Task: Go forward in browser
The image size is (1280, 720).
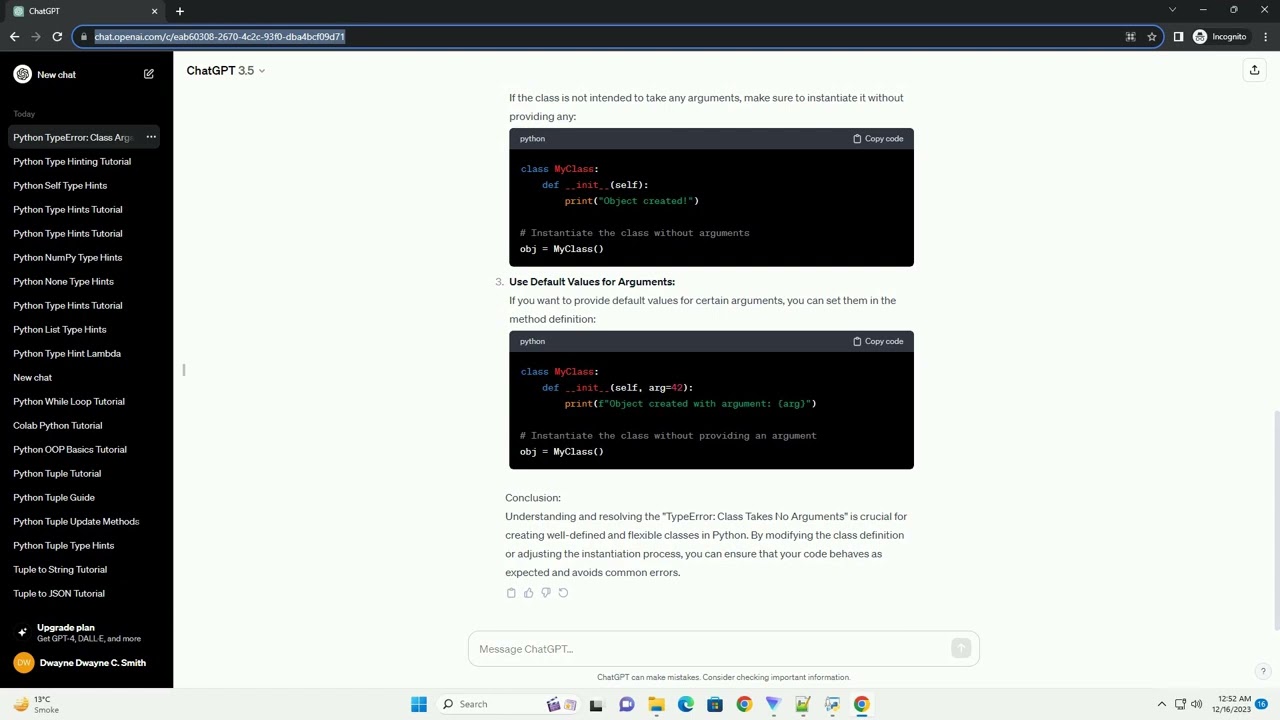Action: (36, 37)
